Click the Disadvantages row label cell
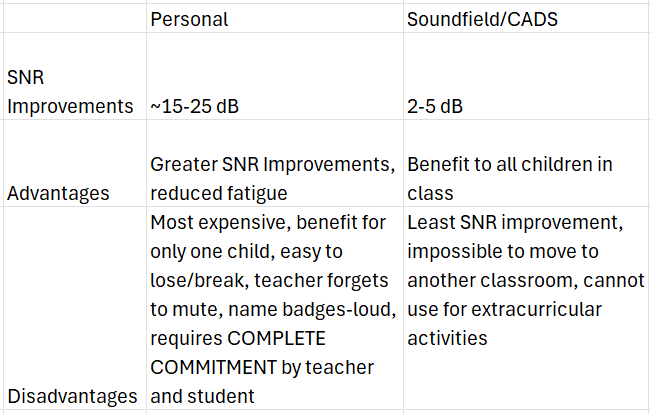Screen dimensions: 651x414 [75, 308]
